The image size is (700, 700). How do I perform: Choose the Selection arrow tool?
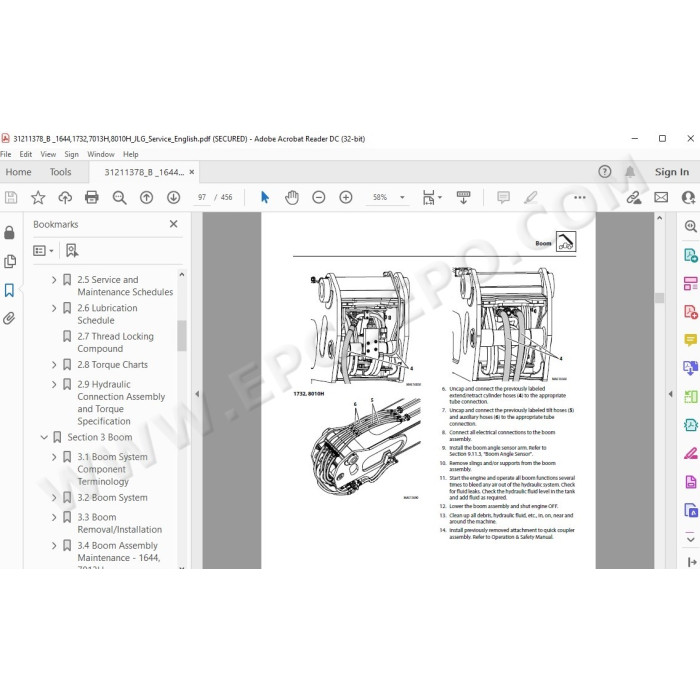265,197
